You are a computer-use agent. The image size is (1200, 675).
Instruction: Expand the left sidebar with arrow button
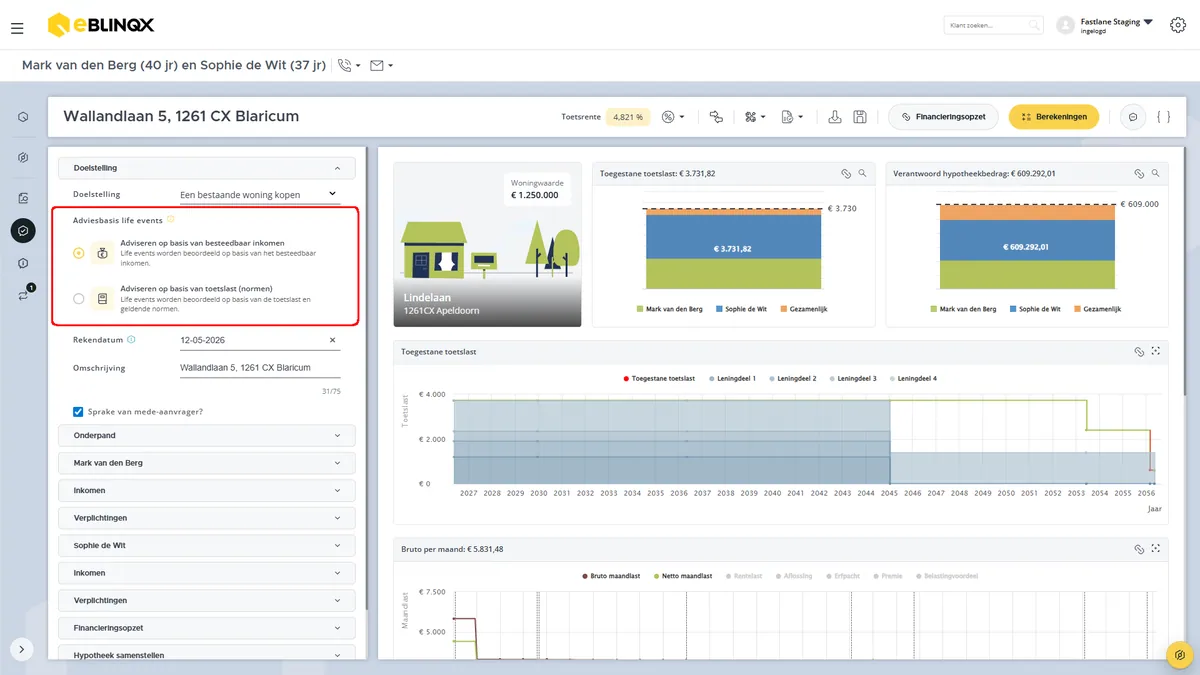point(22,649)
